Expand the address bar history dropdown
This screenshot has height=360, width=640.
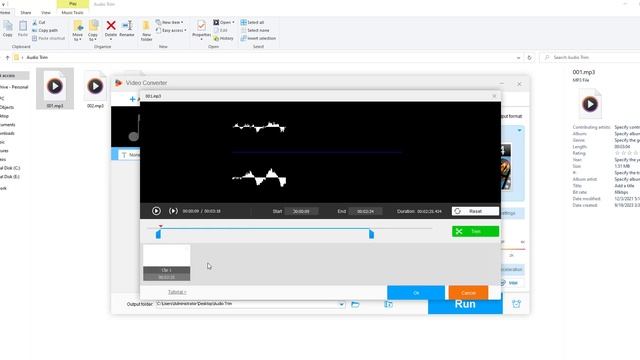(x=518, y=58)
